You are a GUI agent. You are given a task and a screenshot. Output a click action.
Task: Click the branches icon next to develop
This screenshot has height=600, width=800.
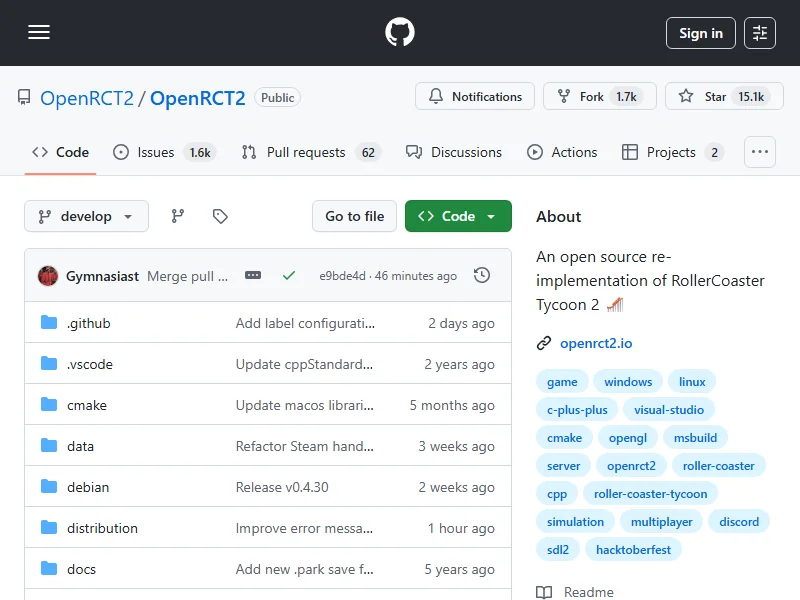tap(178, 216)
